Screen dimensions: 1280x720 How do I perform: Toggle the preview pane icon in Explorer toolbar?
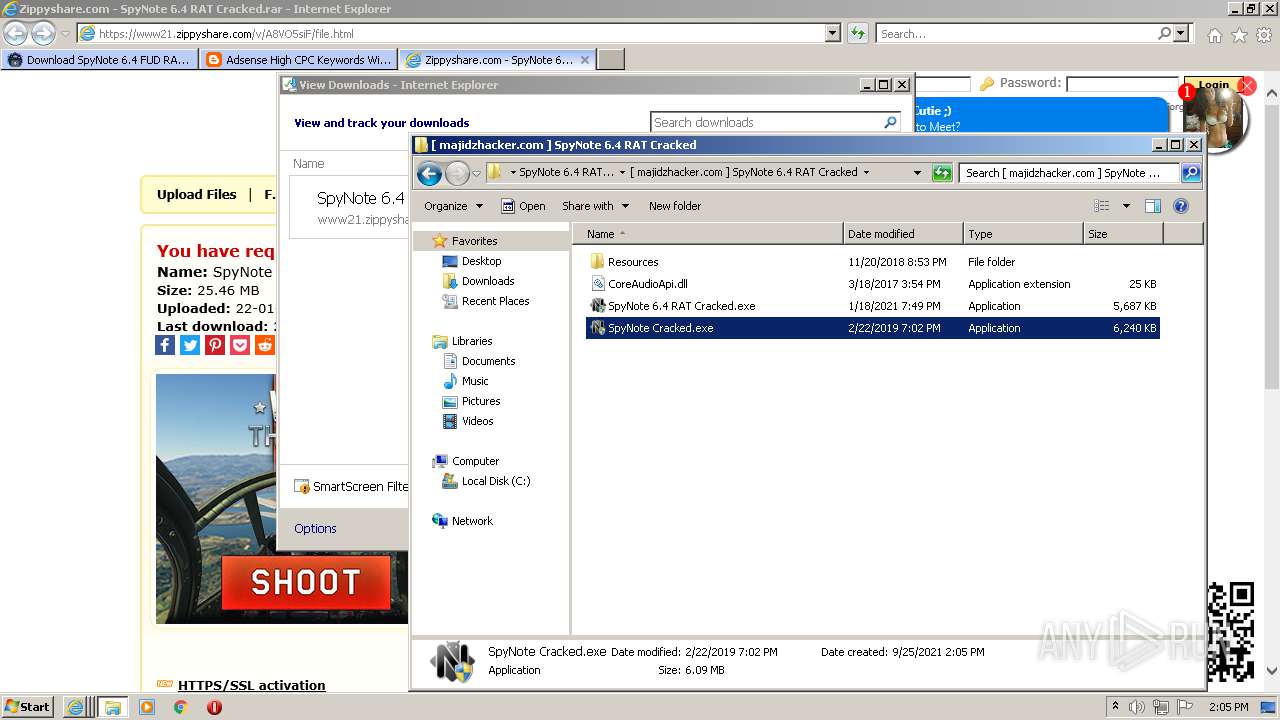coord(1152,206)
